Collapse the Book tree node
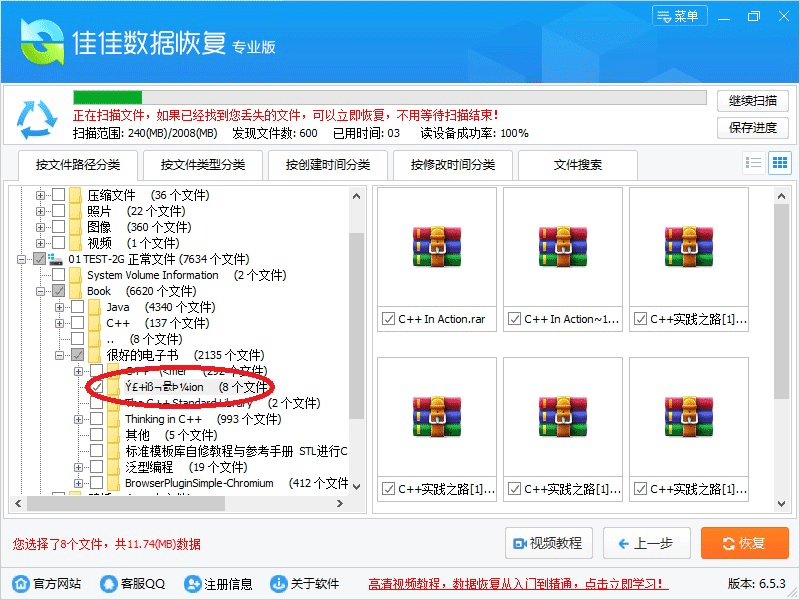This screenshot has height=600, width=800. coord(40,291)
